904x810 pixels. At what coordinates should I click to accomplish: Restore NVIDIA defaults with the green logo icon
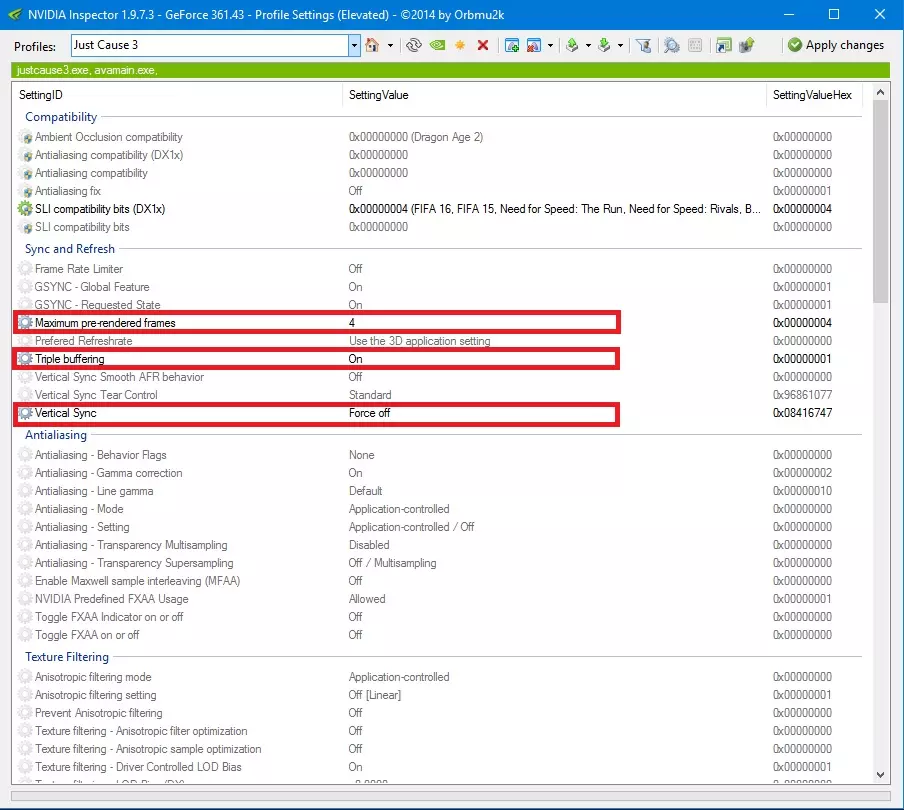[x=438, y=45]
